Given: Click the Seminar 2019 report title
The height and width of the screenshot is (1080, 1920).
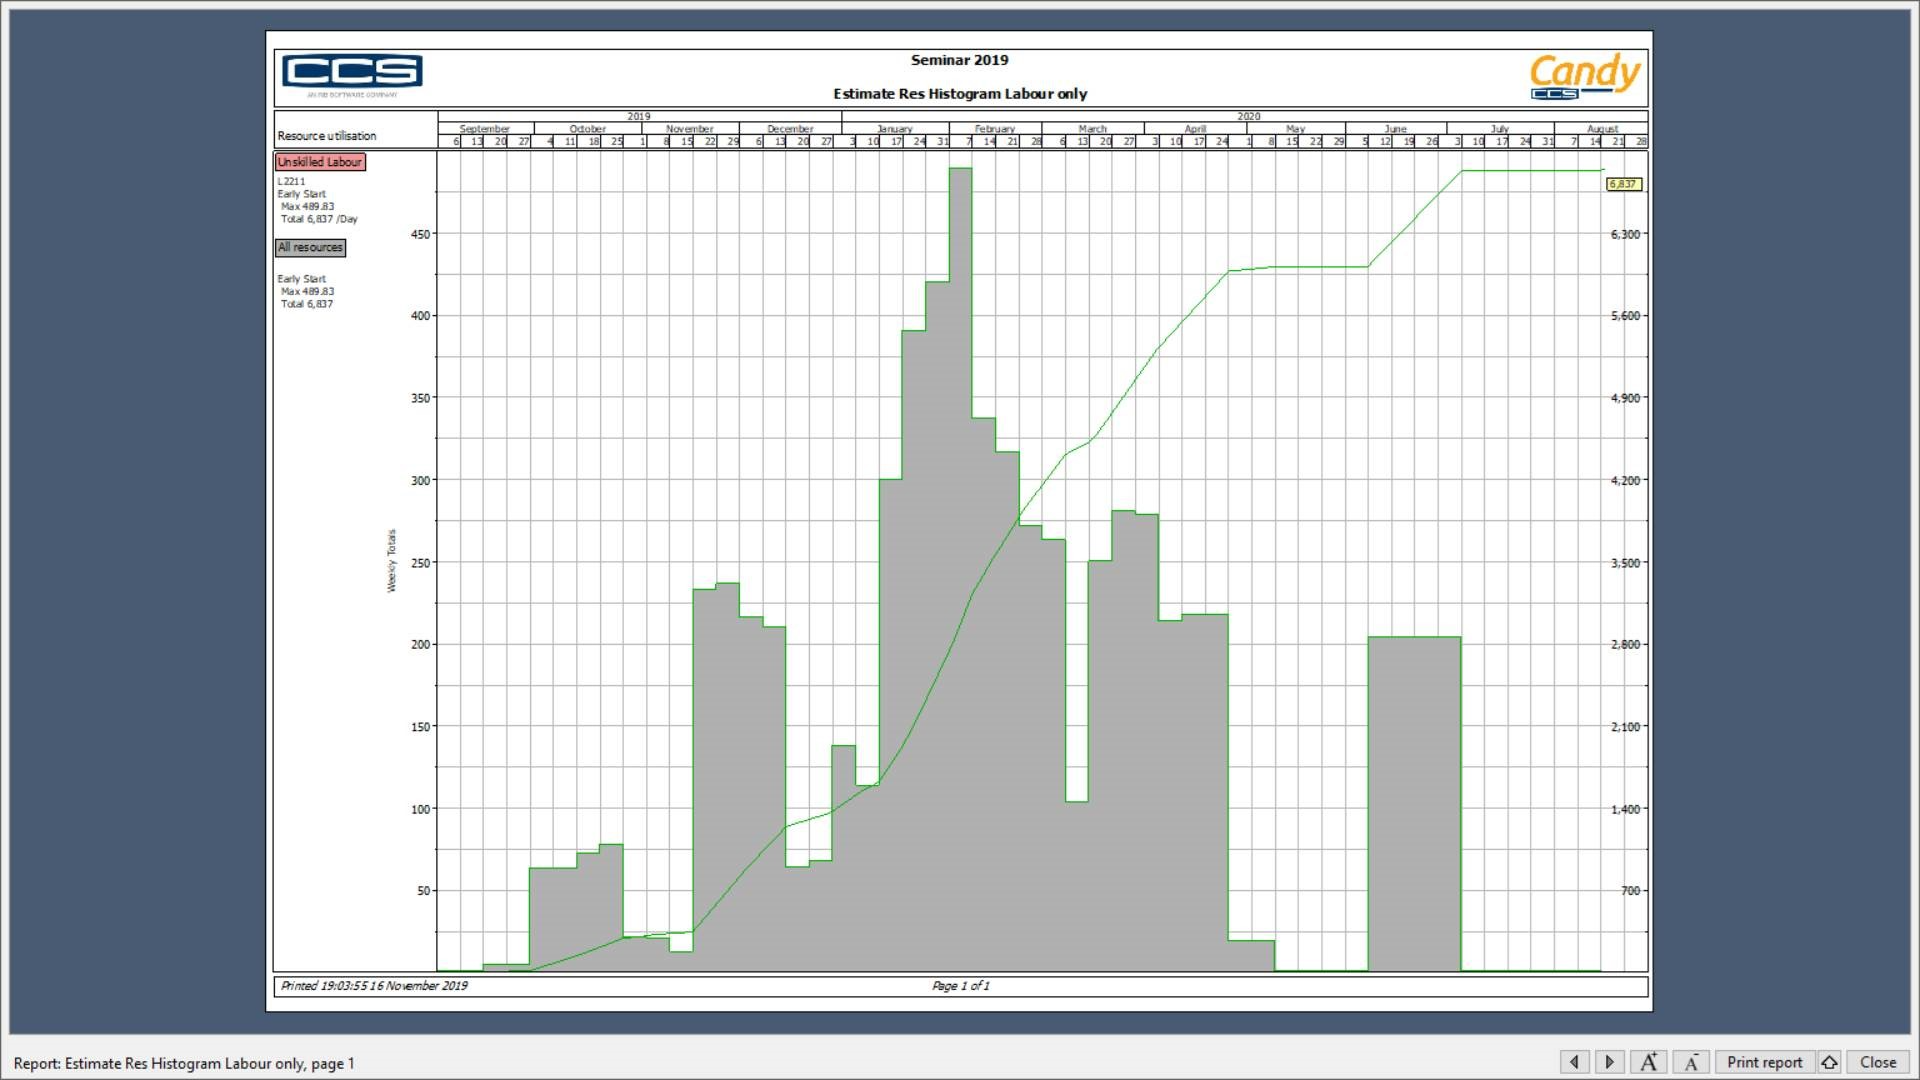Looking at the screenshot, I should click(x=959, y=60).
